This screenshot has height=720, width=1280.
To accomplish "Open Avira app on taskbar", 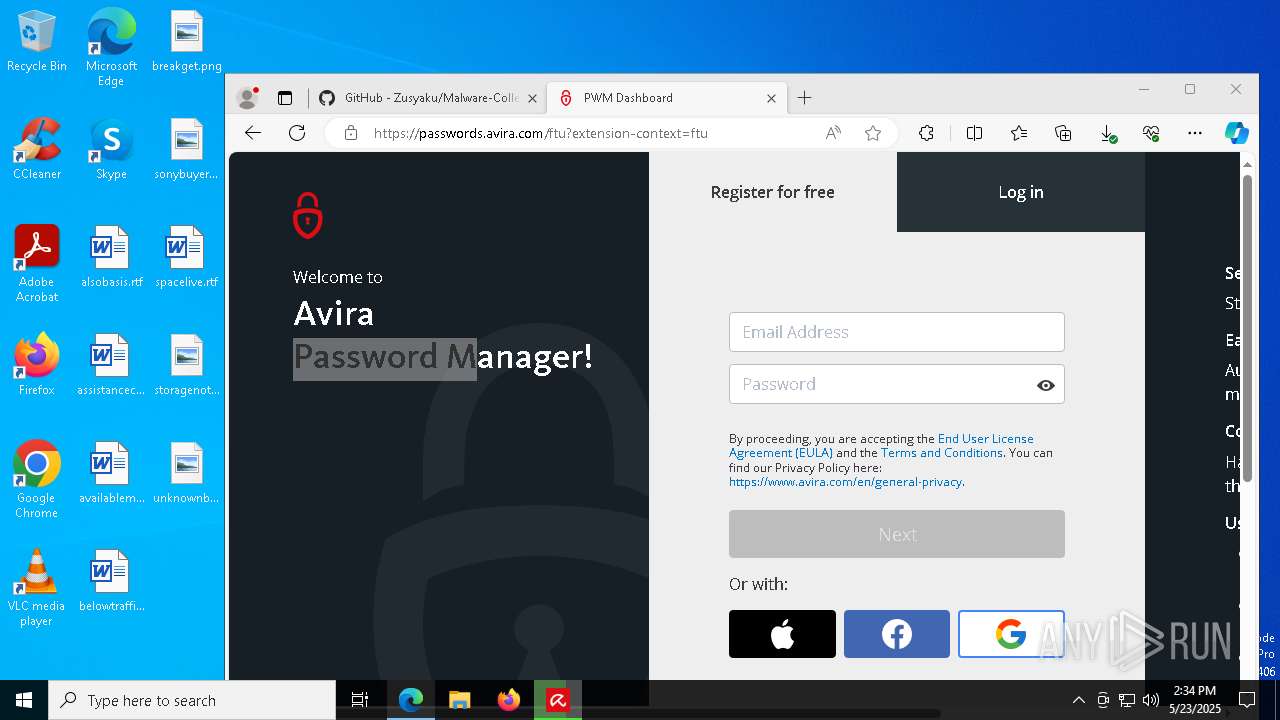I will (558, 700).
